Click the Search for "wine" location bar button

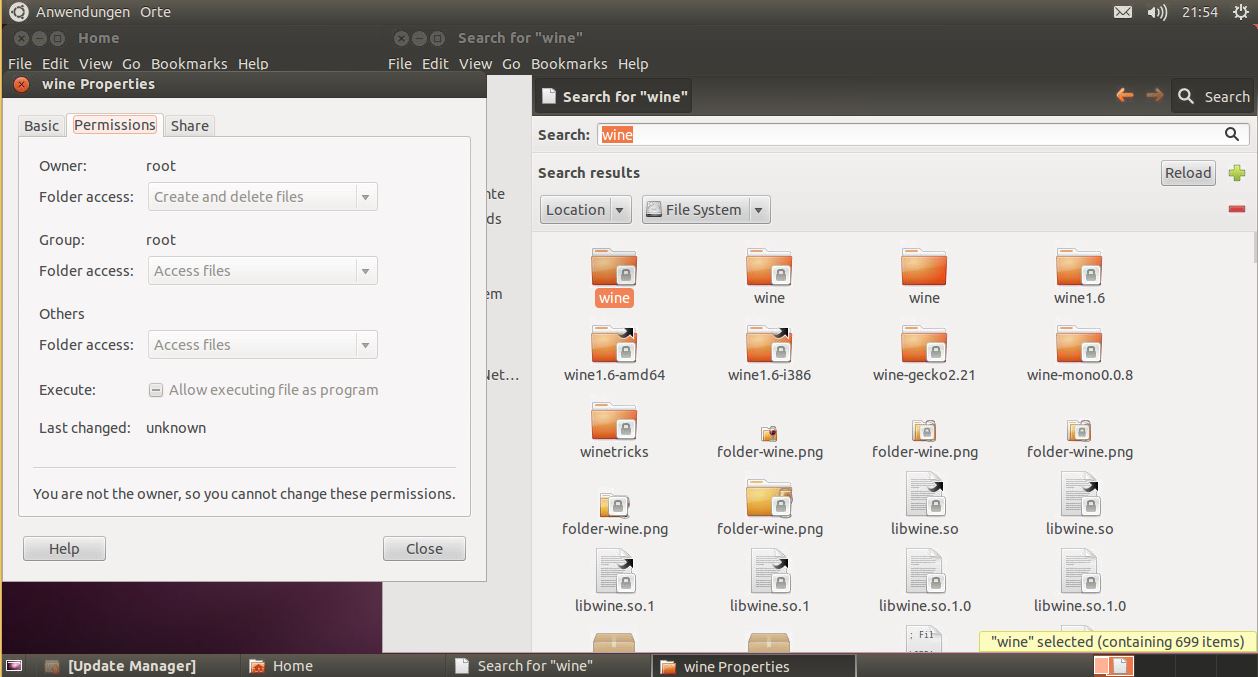(613, 96)
